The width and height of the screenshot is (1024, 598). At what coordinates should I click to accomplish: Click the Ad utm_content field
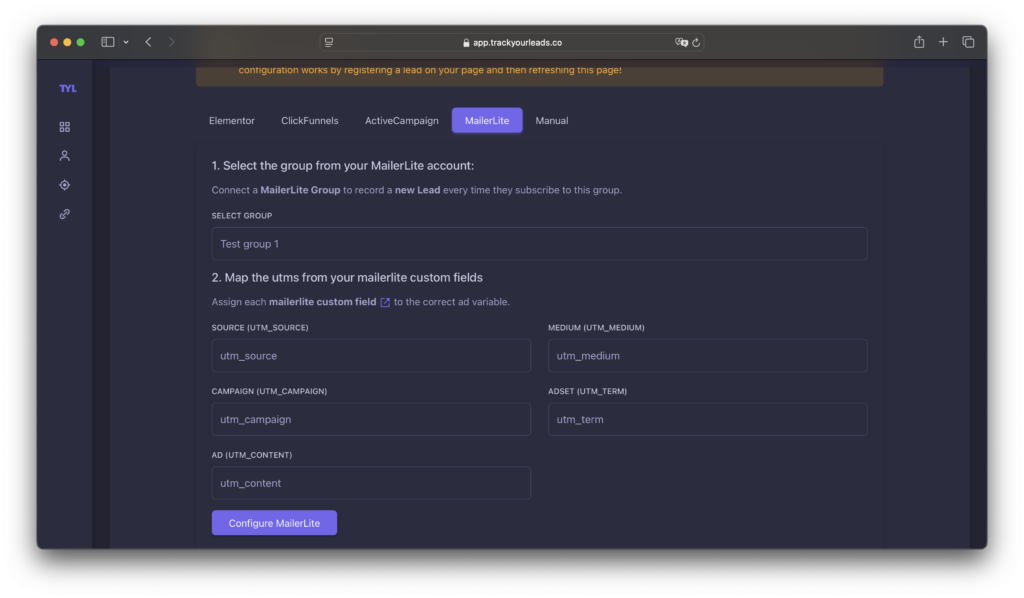point(371,483)
